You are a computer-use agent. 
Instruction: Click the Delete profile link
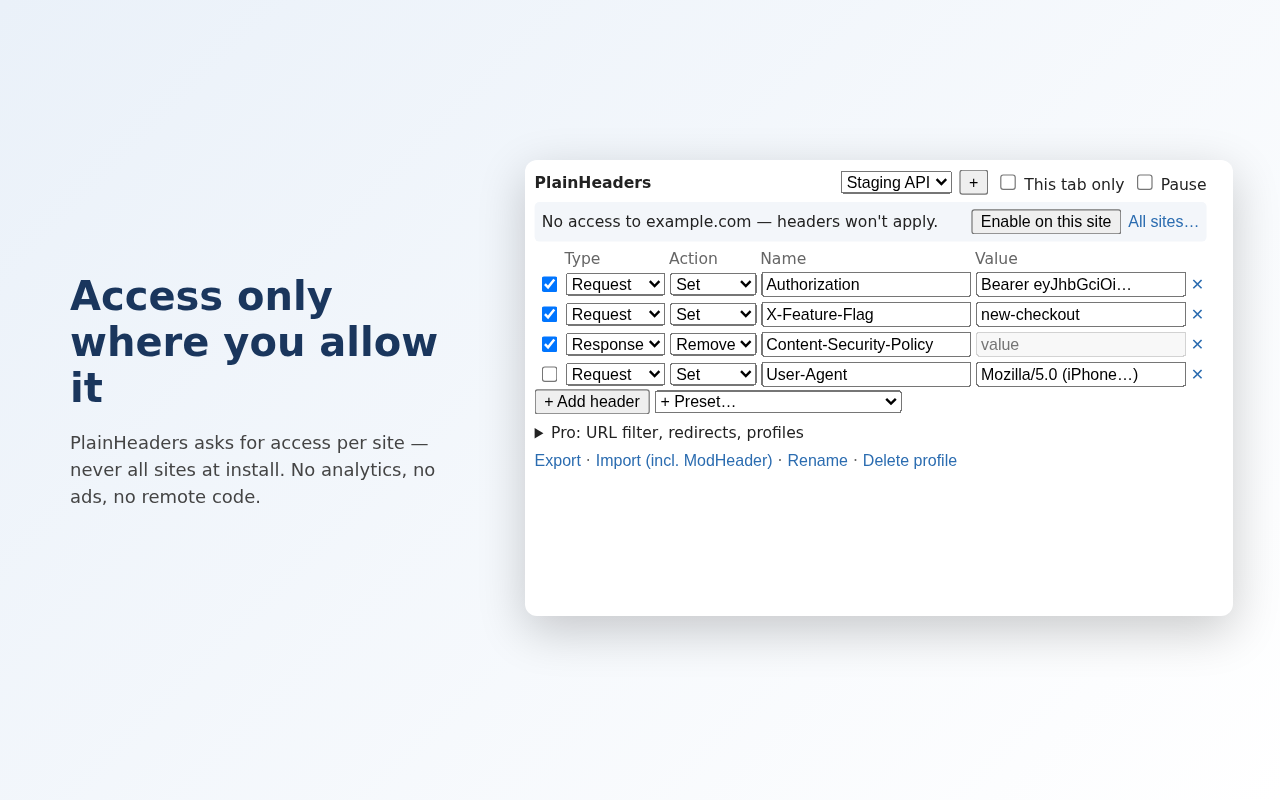coord(910,461)
